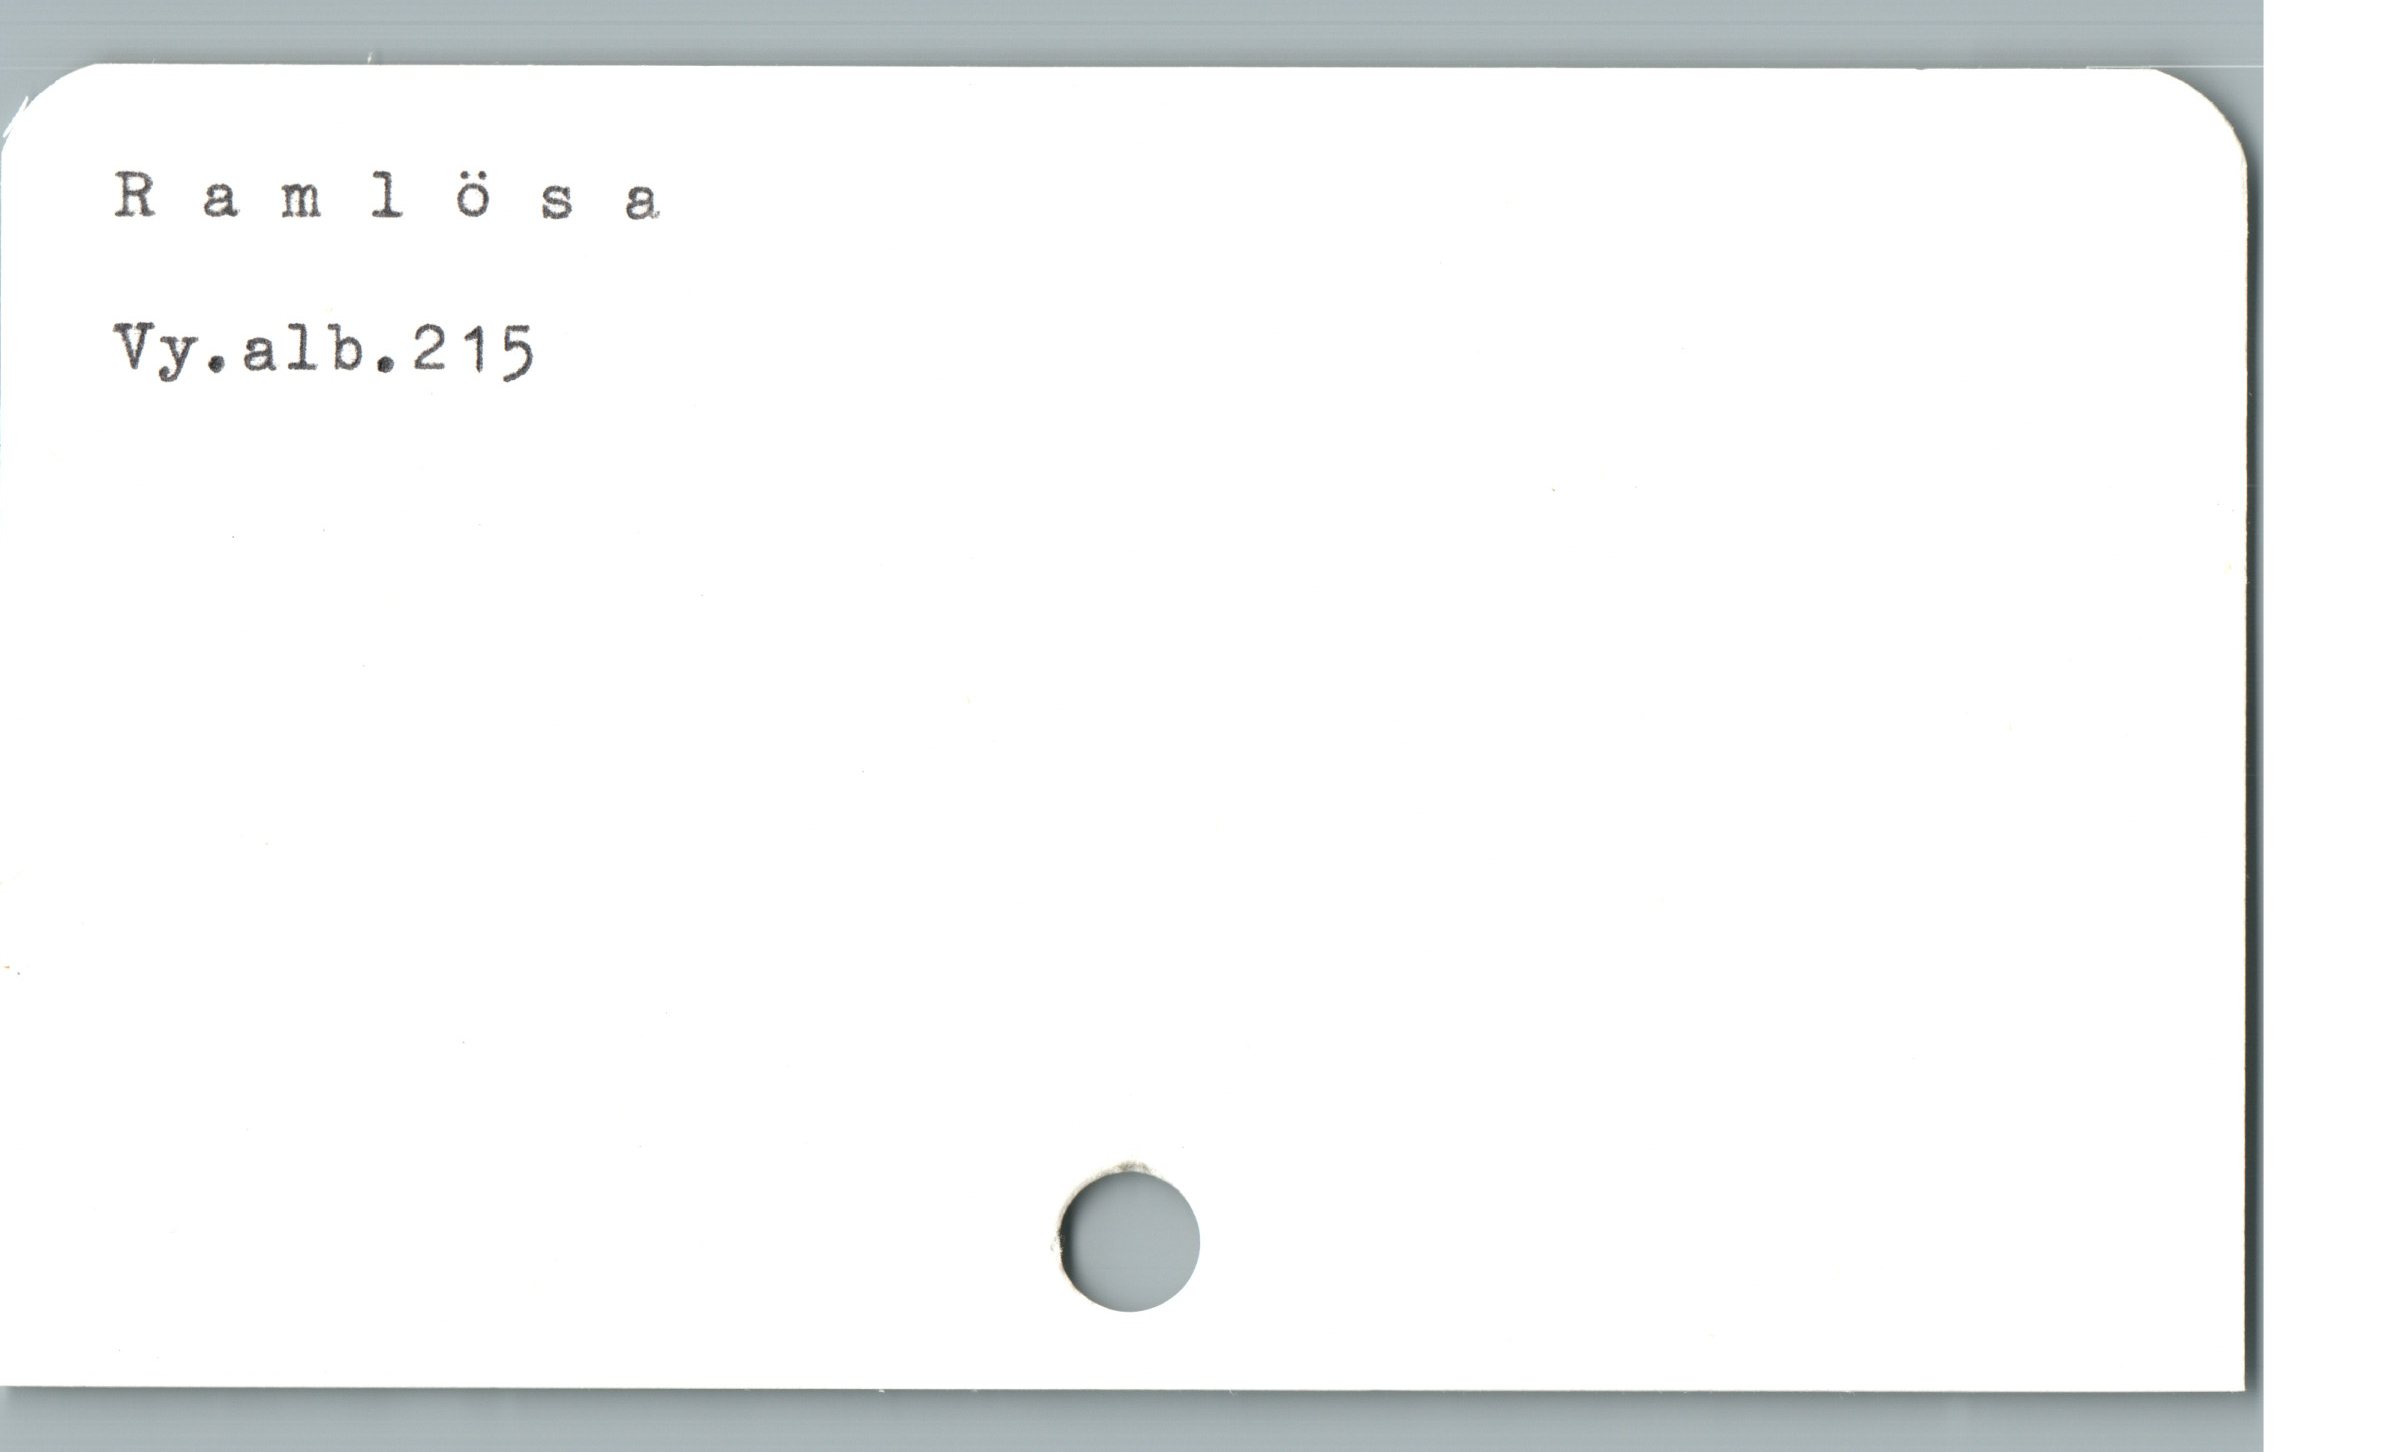Click the gray strip below the card
Screen dimensions: 2391x1452
click(x=1130, y=1421)
